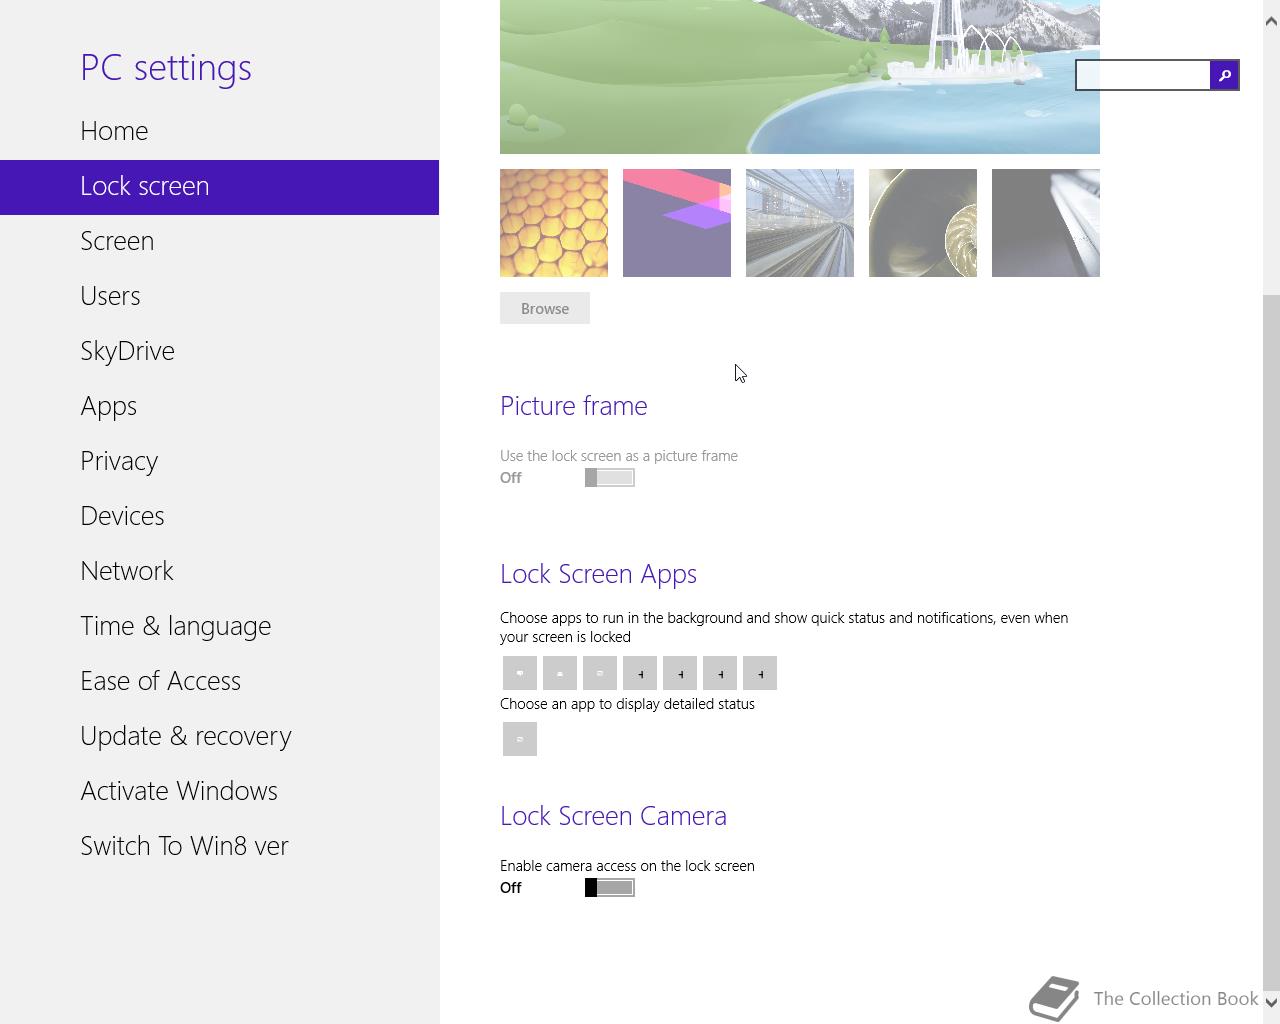Select Activate Windows in the sidebar
The width and height of the screenshot is (1280, 1024).
click(179, 791)
